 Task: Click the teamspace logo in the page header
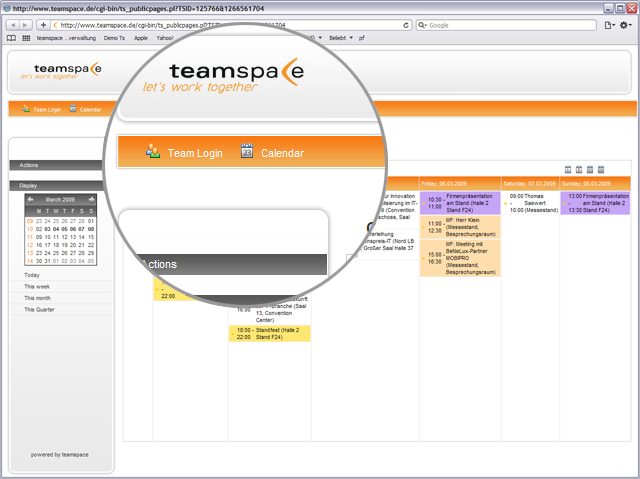tap(62, 70)
